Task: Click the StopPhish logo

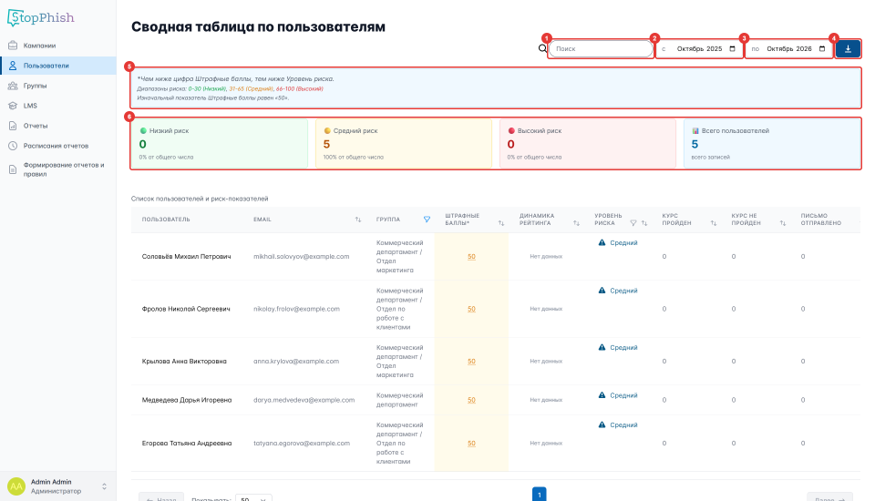Action: tap(40, 18)
